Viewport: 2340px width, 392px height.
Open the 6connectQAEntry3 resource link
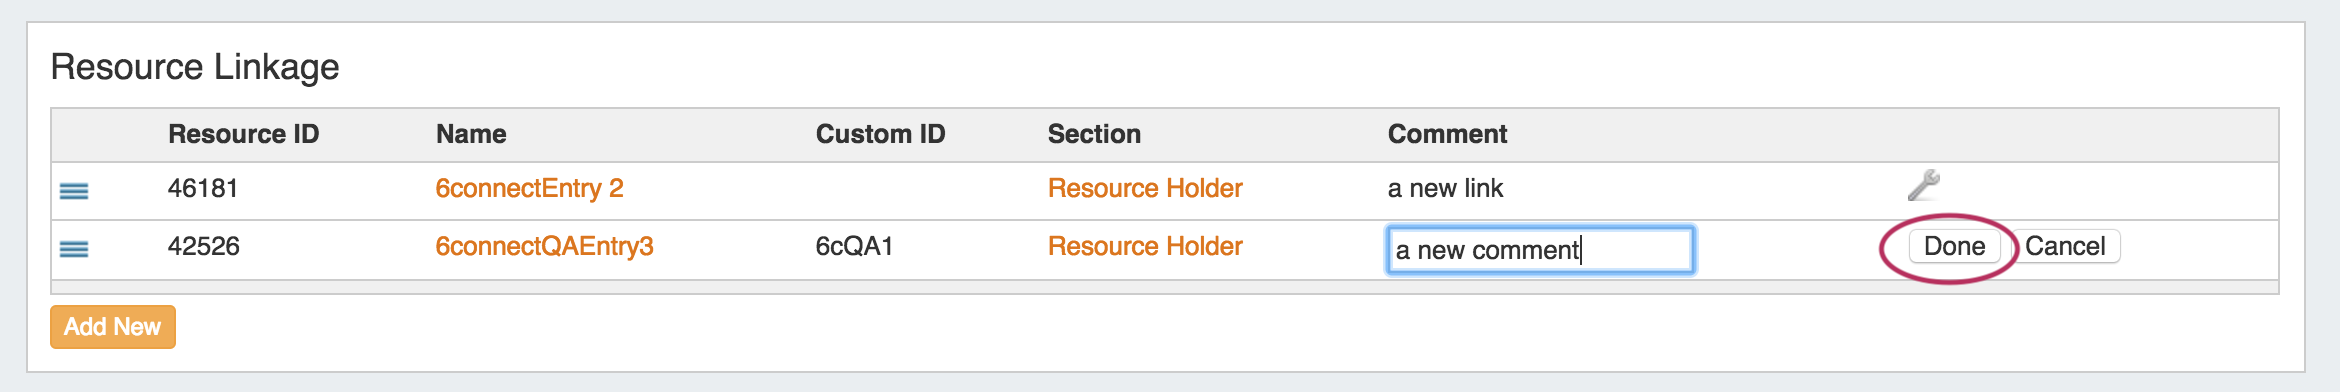pyautogui.click(x=544, y=246)
